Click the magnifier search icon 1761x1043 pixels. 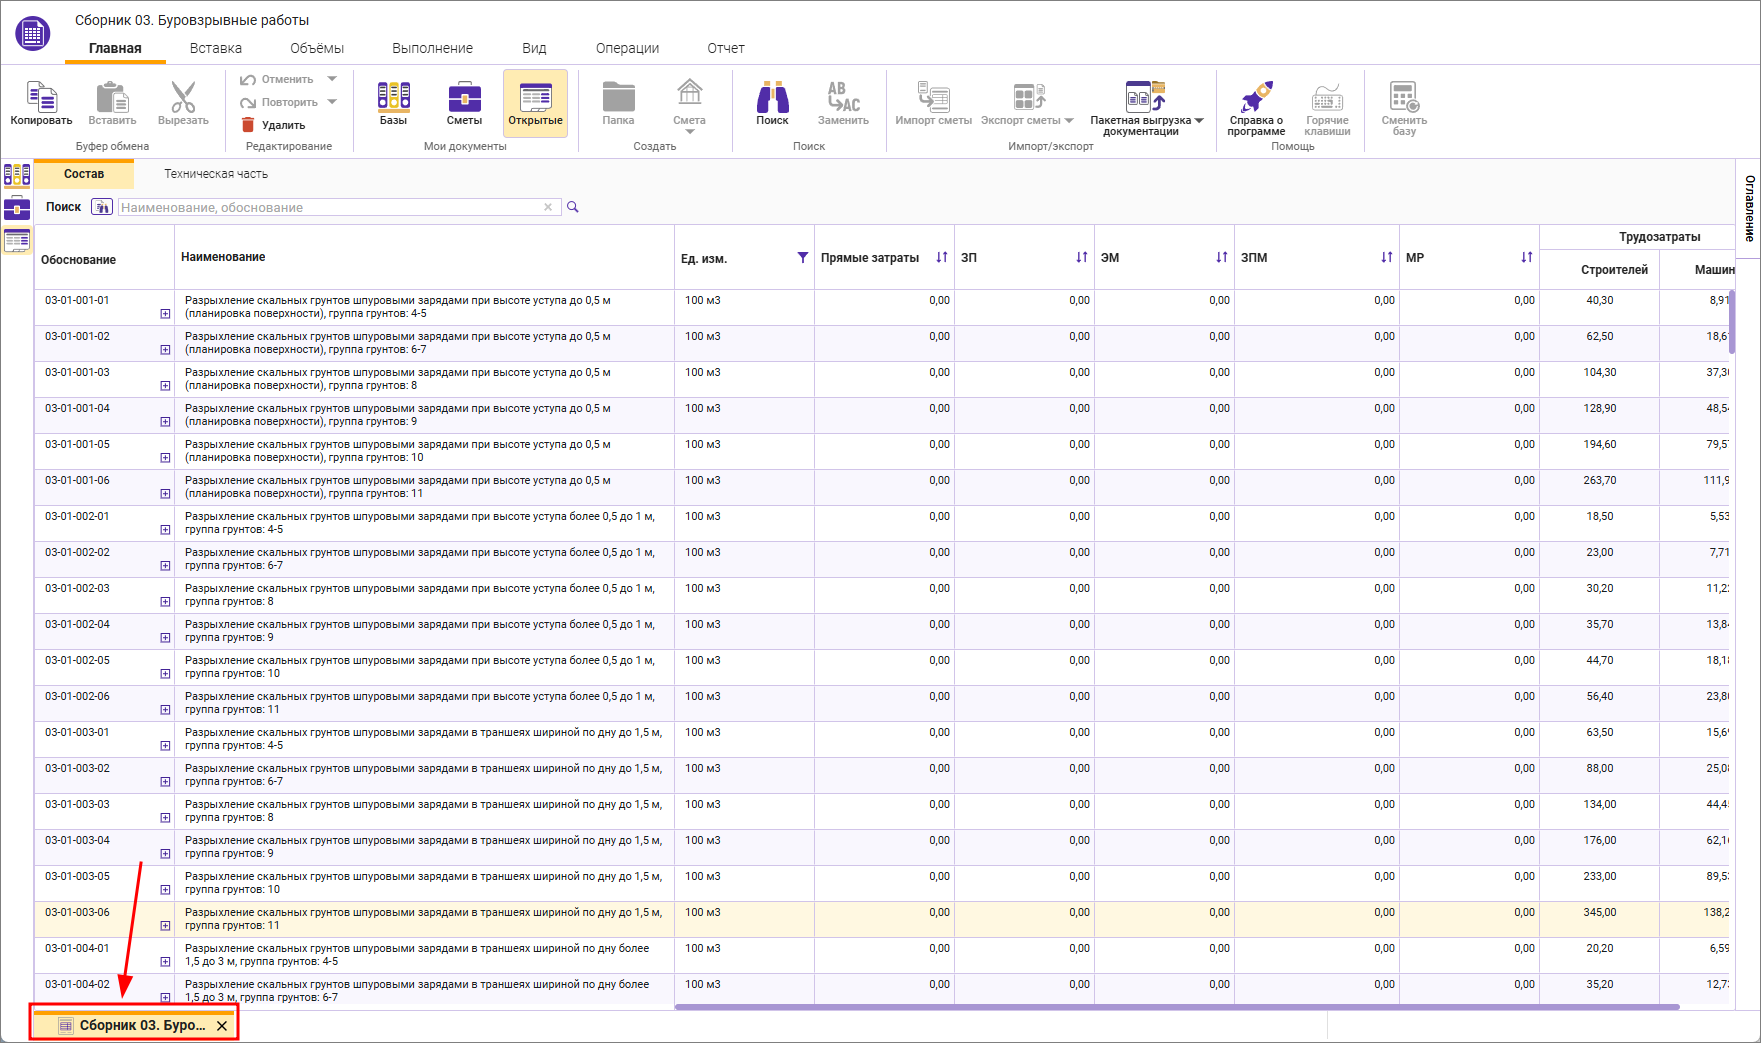(573, 207)
